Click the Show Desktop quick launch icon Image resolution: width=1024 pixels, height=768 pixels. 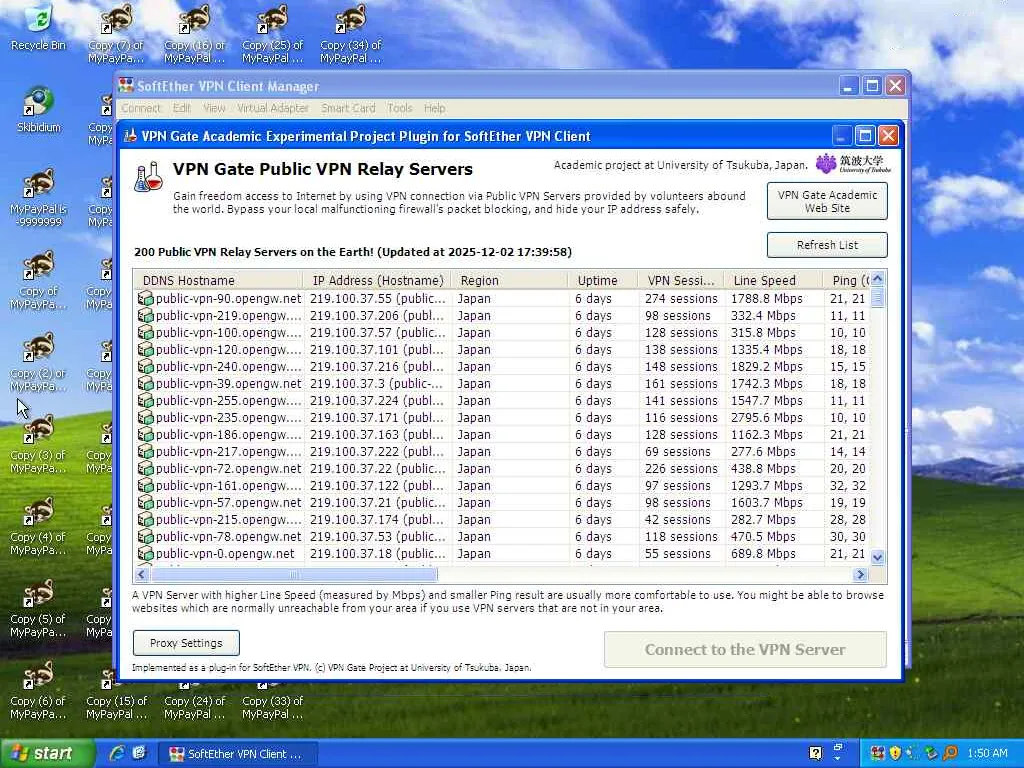pos(138,753)
